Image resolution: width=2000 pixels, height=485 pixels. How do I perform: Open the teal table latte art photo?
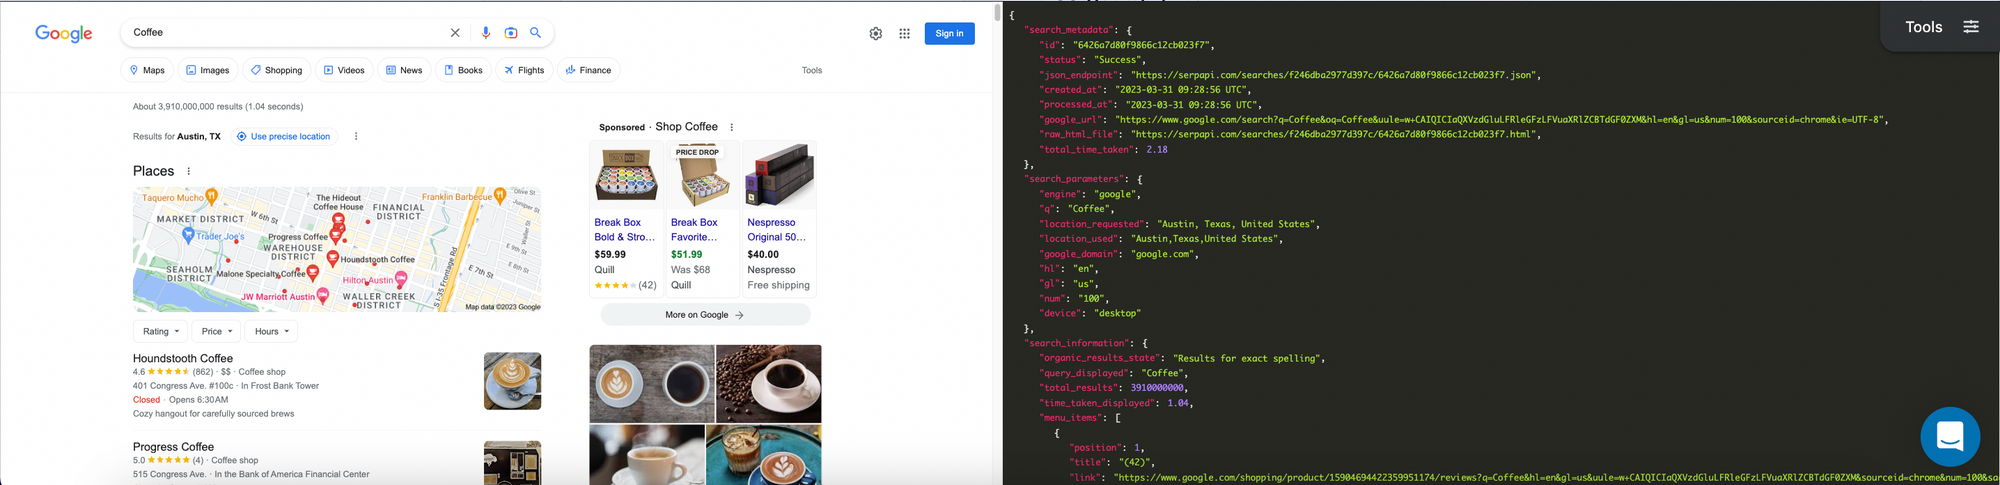(764, 455)
